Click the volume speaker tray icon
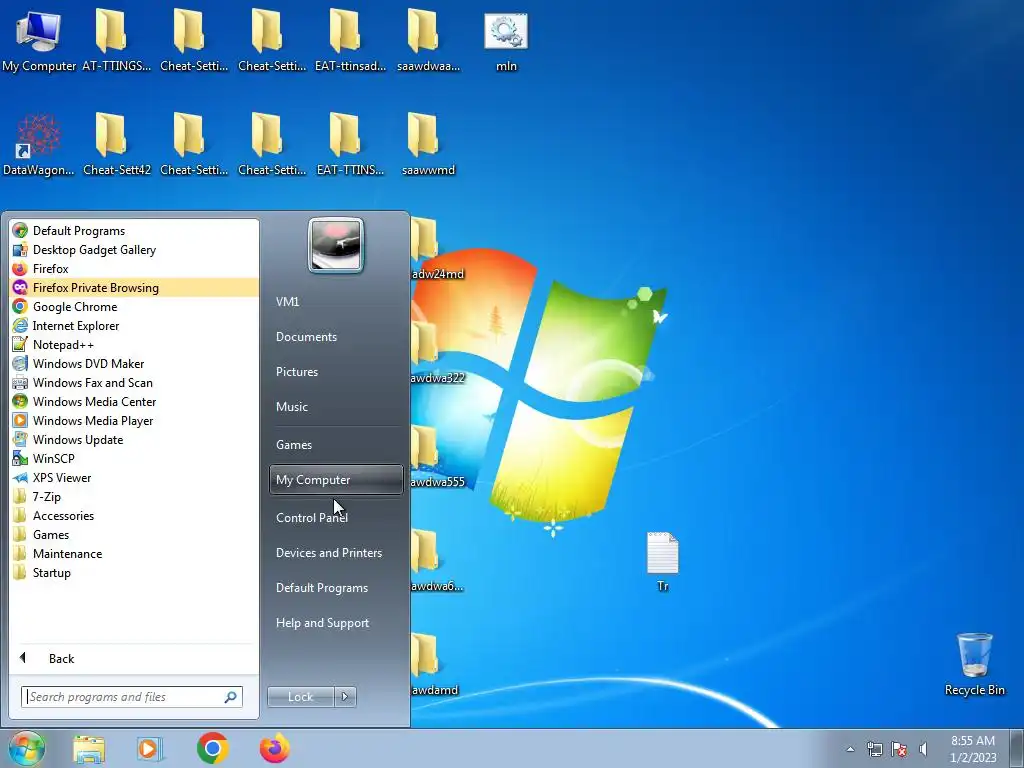The width and height of the screenshot is (1024, 768). (923, 749)
